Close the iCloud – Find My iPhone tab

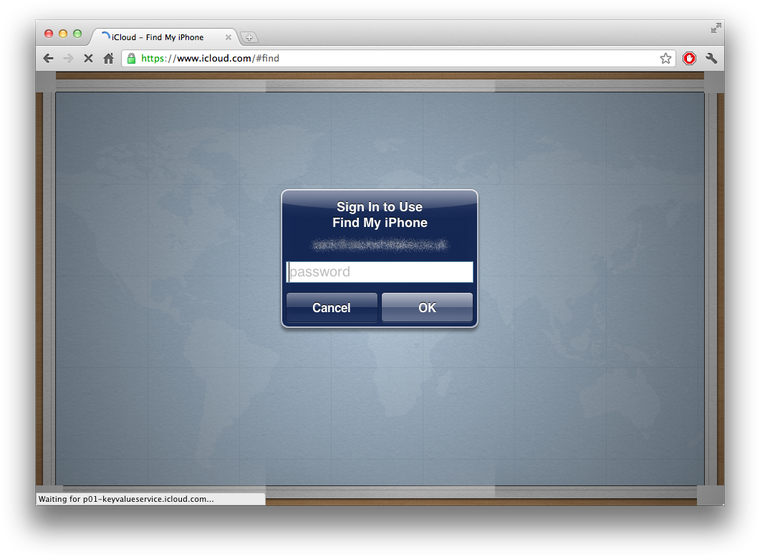click(228, 37)
